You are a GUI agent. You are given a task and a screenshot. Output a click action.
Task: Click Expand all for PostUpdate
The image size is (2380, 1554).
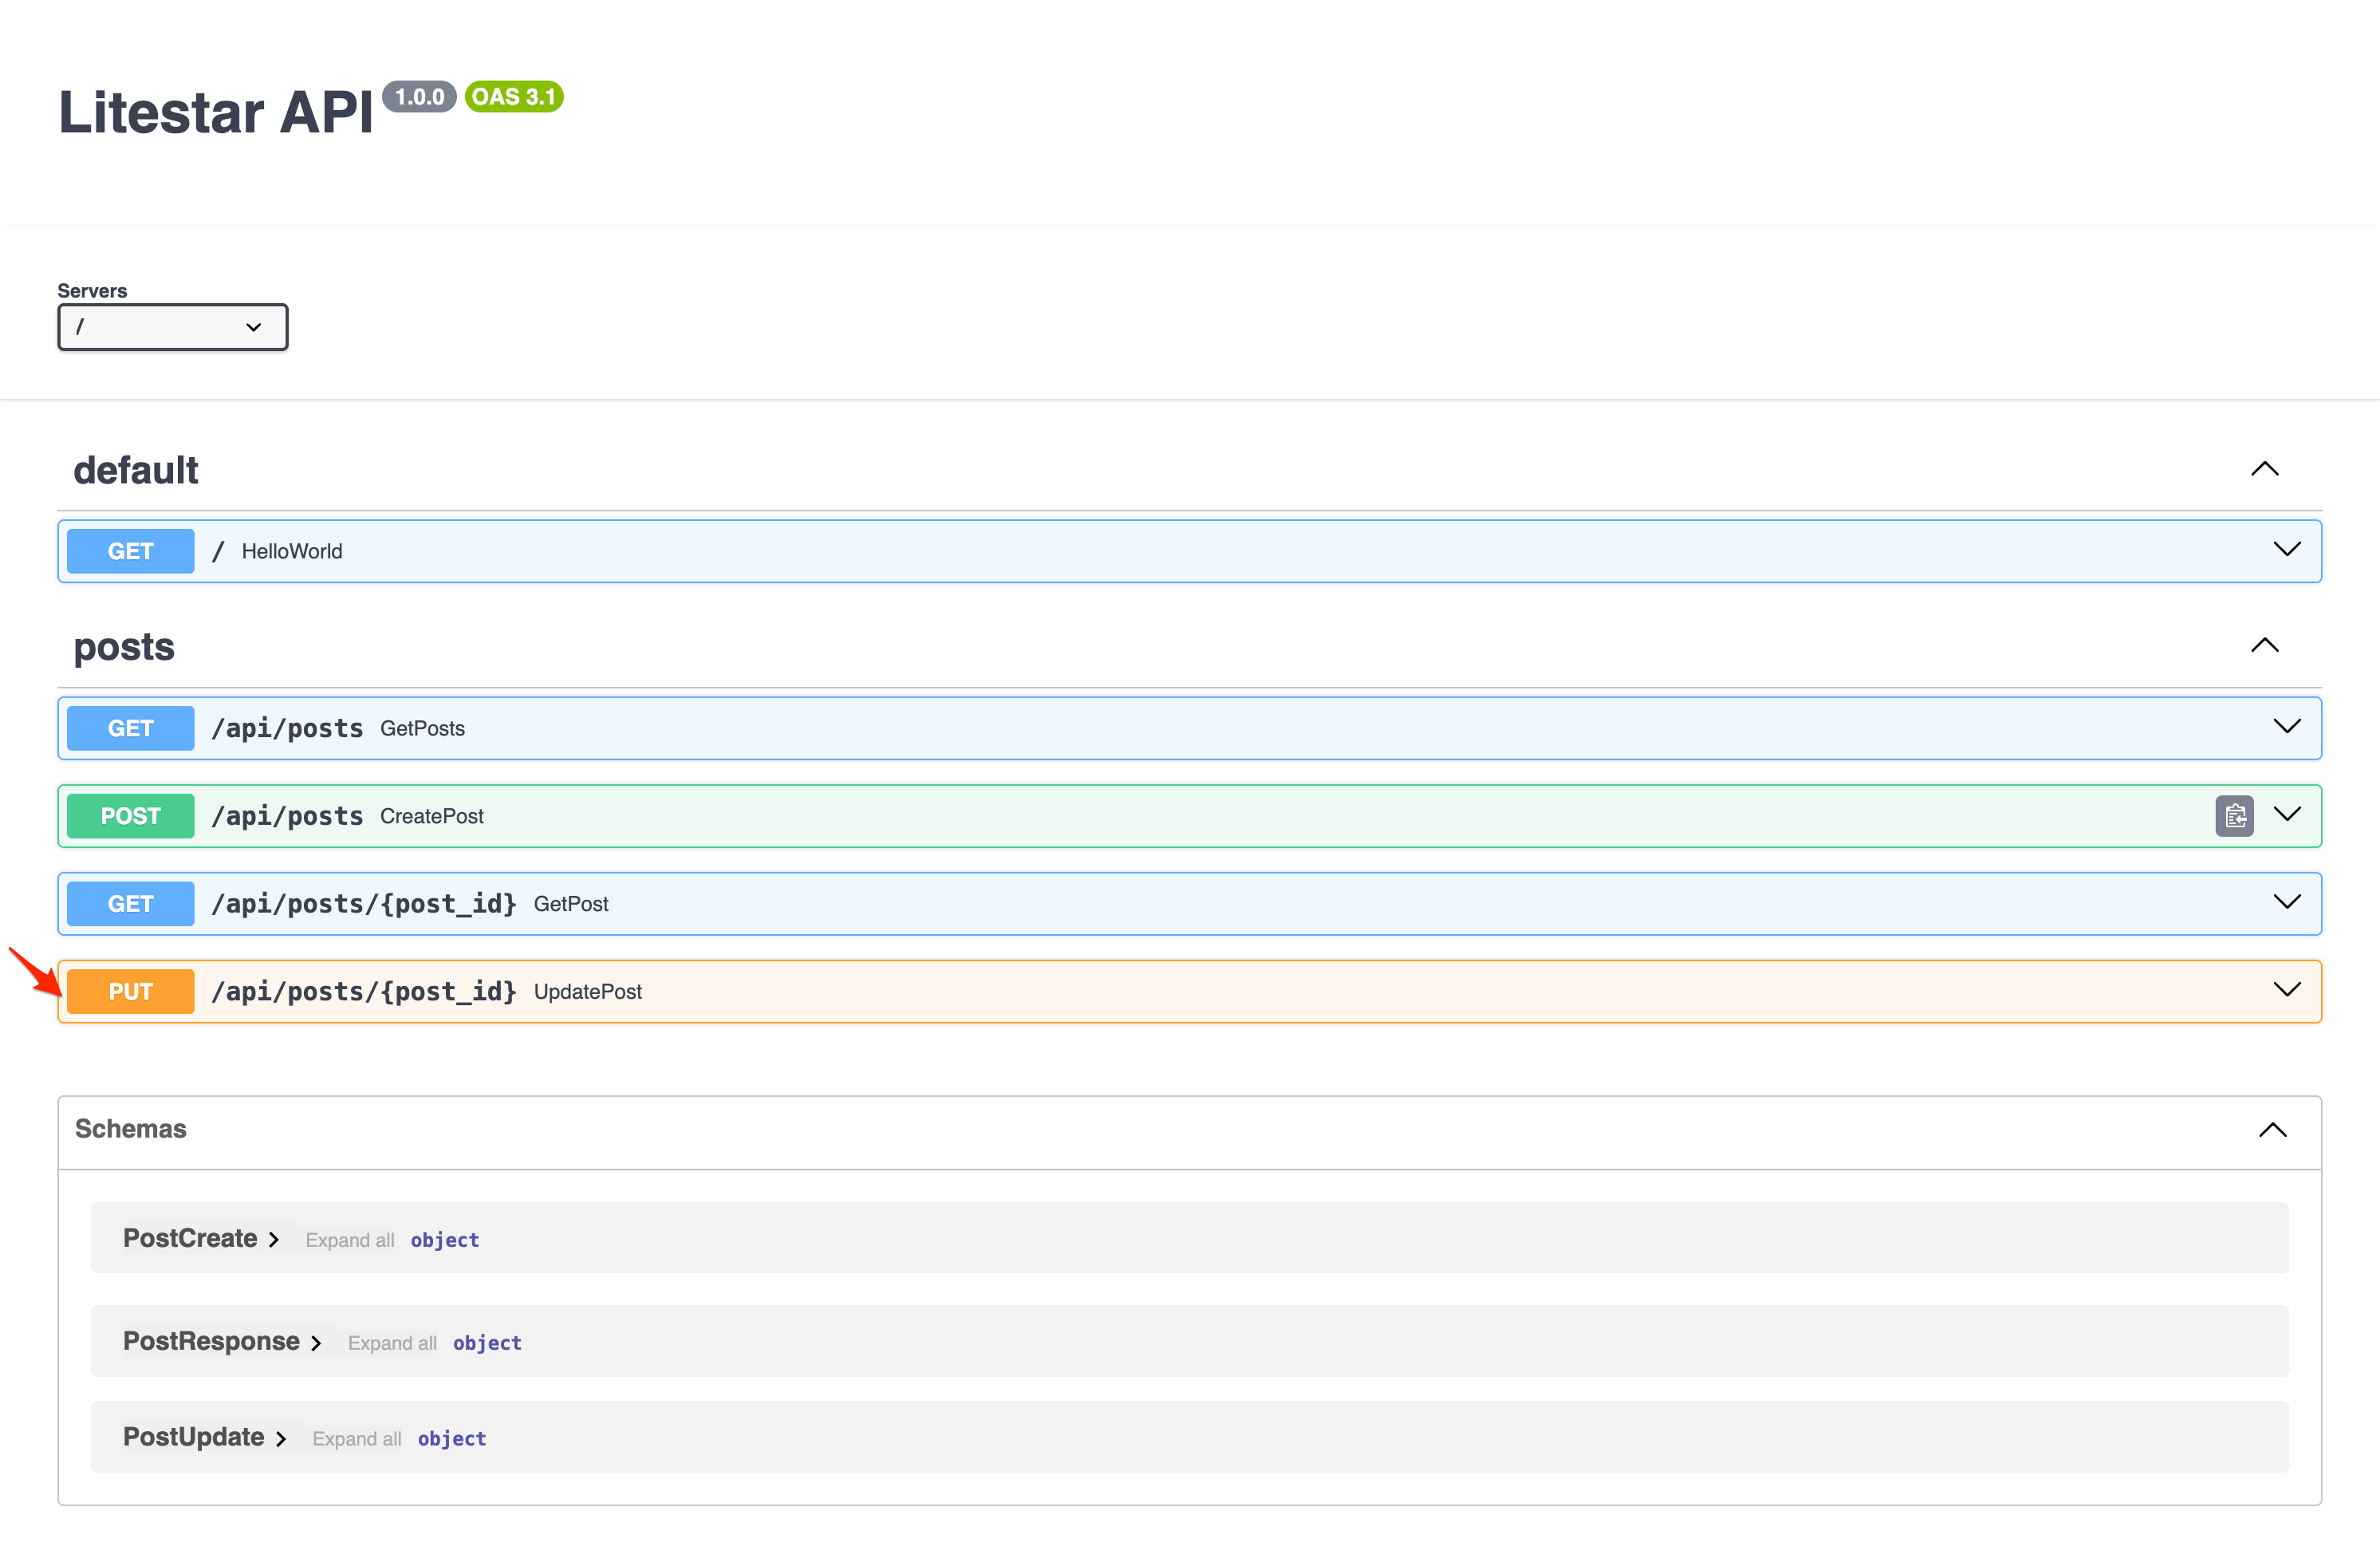pyautogui.click(x=357, y=1439)
